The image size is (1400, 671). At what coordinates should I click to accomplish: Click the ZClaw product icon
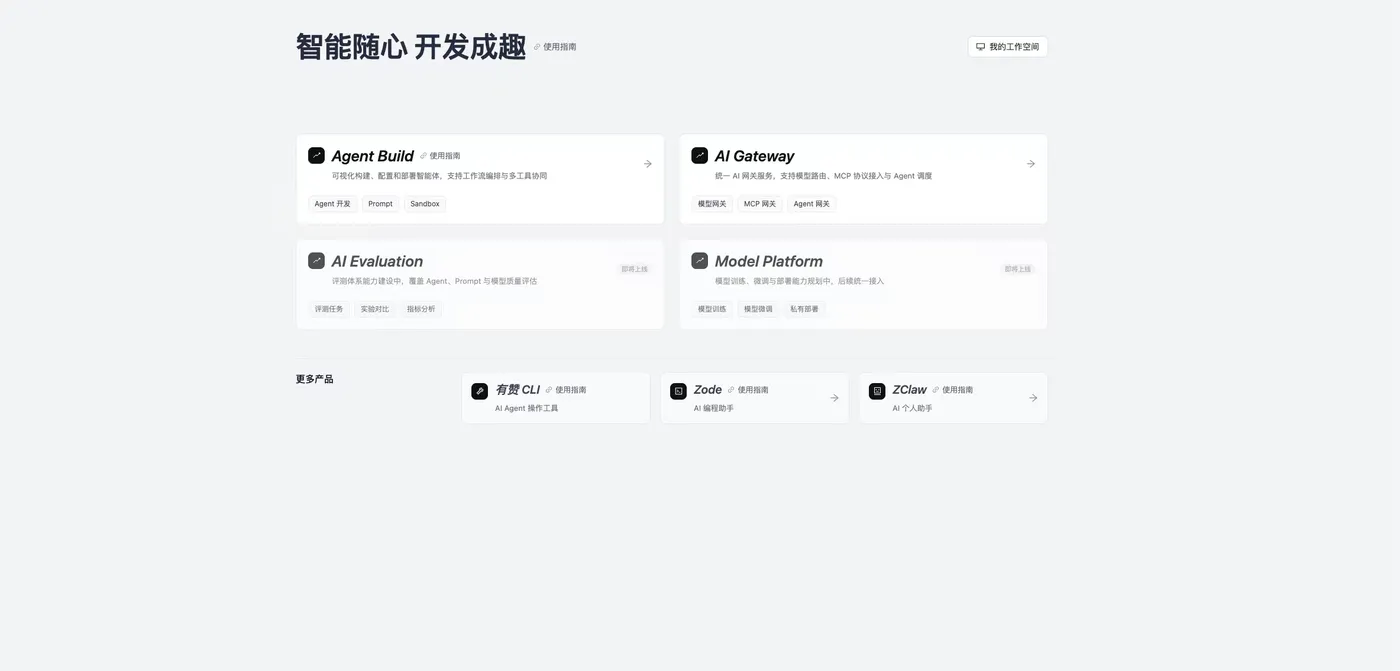tap(877, 391)
